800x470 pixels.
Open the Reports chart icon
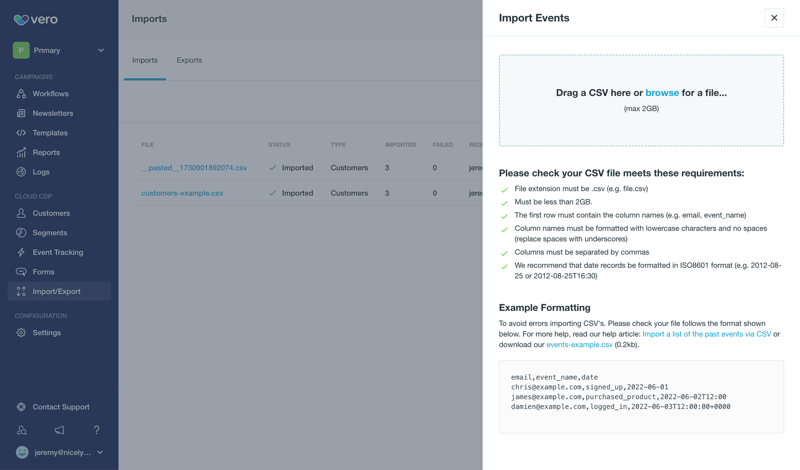21,152
